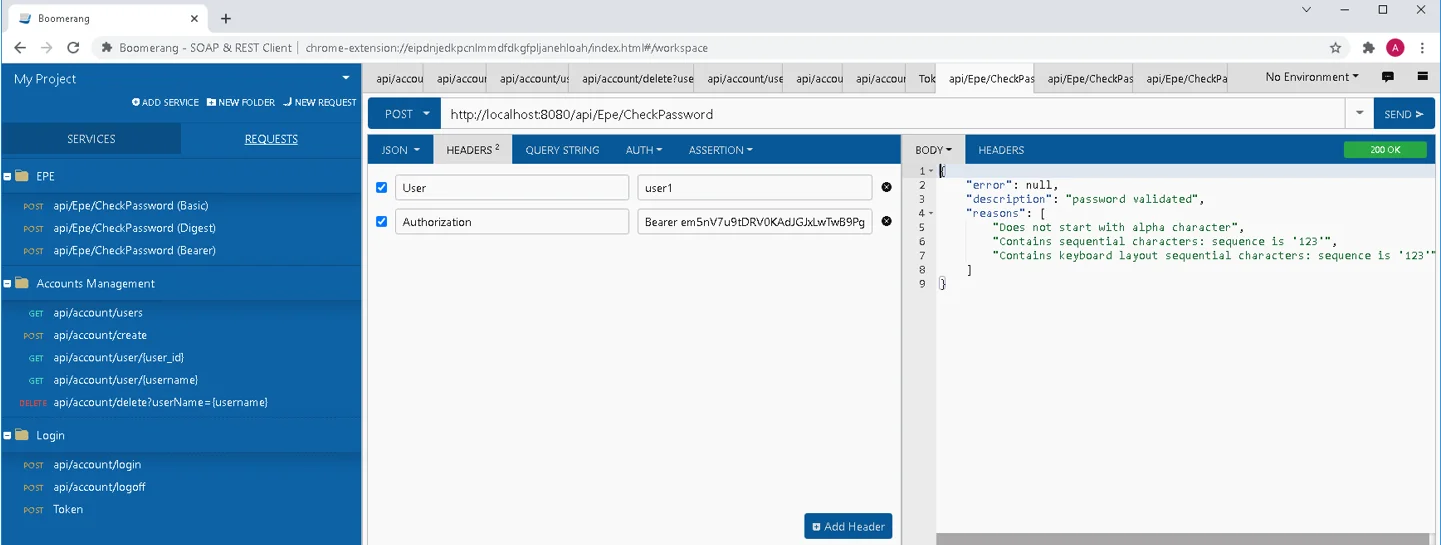Close the Boomerang browser tab

196,18
